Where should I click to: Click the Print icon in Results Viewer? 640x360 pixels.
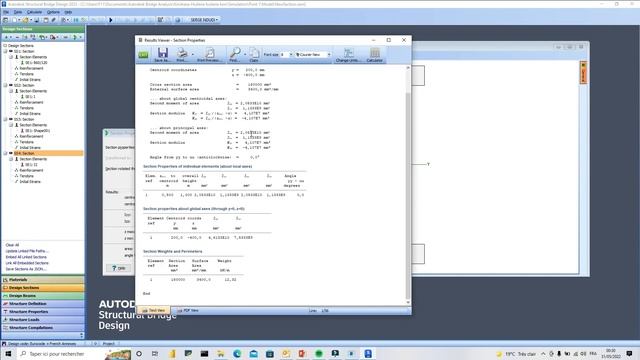click(182, 54)
